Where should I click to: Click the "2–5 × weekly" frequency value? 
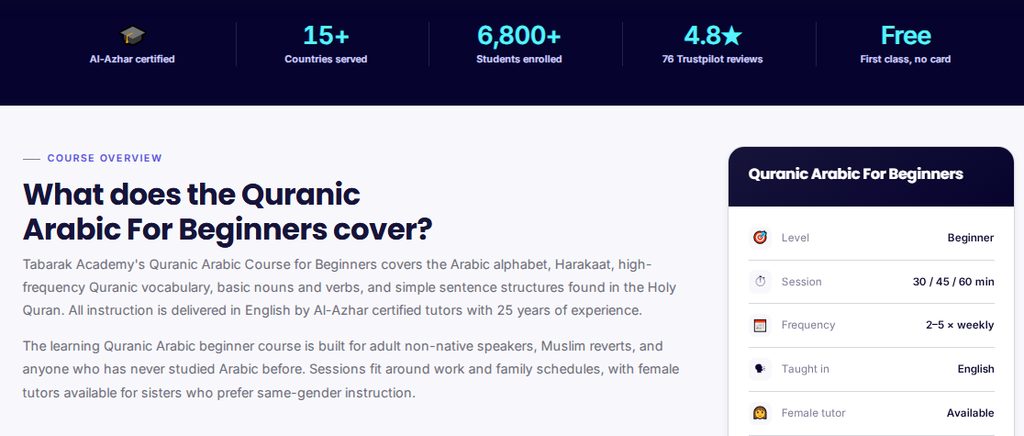point(960,325)
